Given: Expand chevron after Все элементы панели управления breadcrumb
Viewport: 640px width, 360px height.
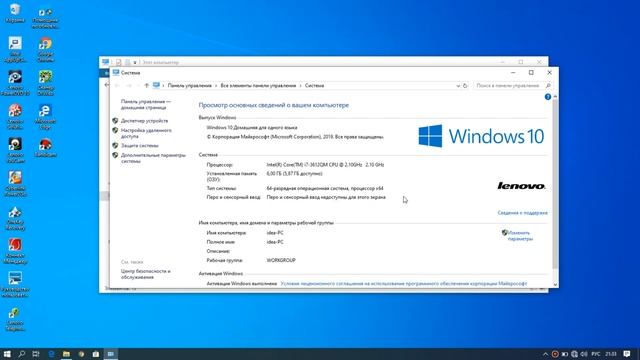Looking at the screenshot, I should [x=300, y=86].
